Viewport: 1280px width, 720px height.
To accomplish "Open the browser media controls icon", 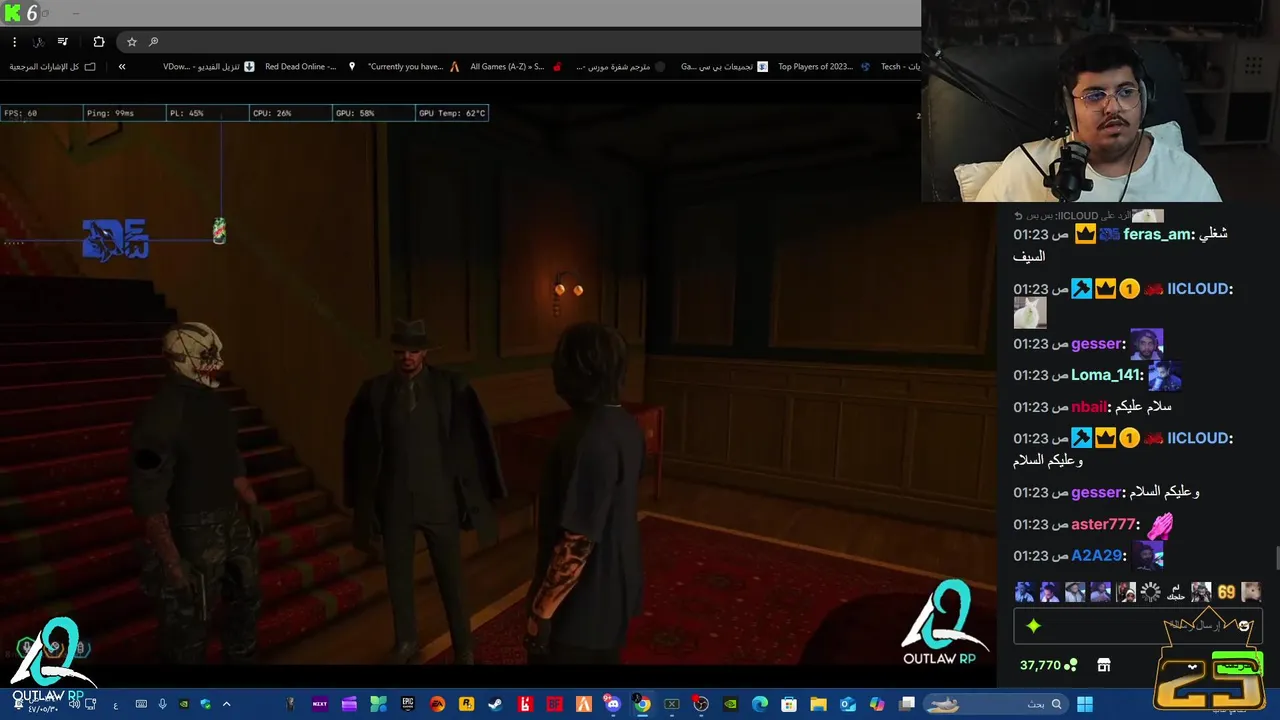I will click(63, 42).
